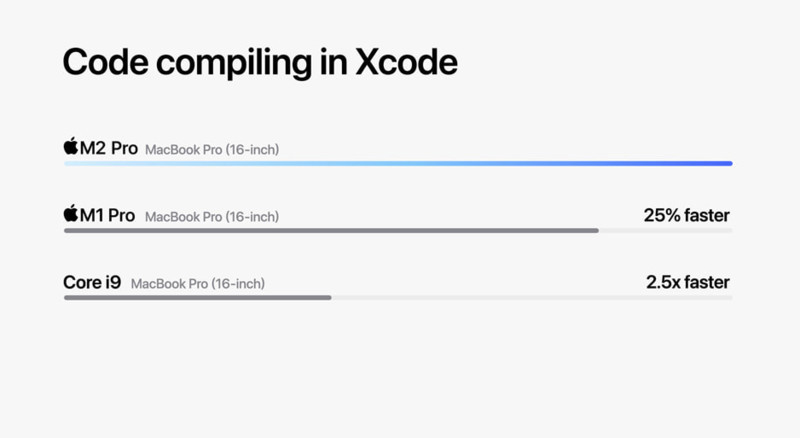Image resolution: width=800 pixels, height=438 pixels.
Task: Click 'MacBook Pro (16-inch)' next to M2 Pro
Action: point(212,150)
